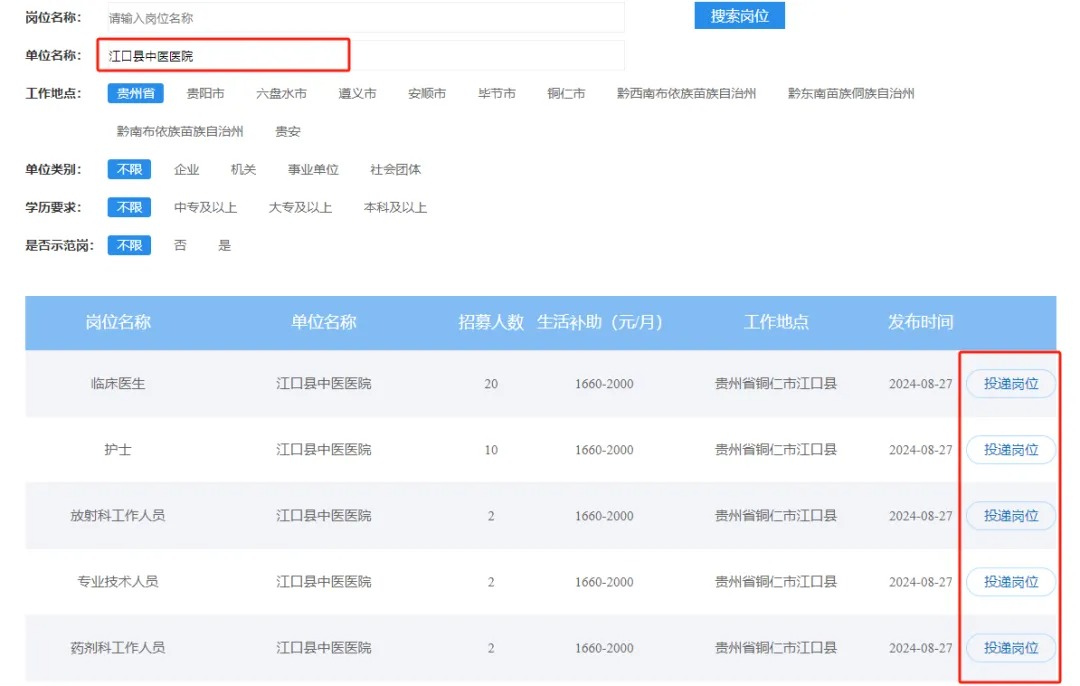
Task: Choose 大专及以上 education filter
Action: click(x=300, y=208)
